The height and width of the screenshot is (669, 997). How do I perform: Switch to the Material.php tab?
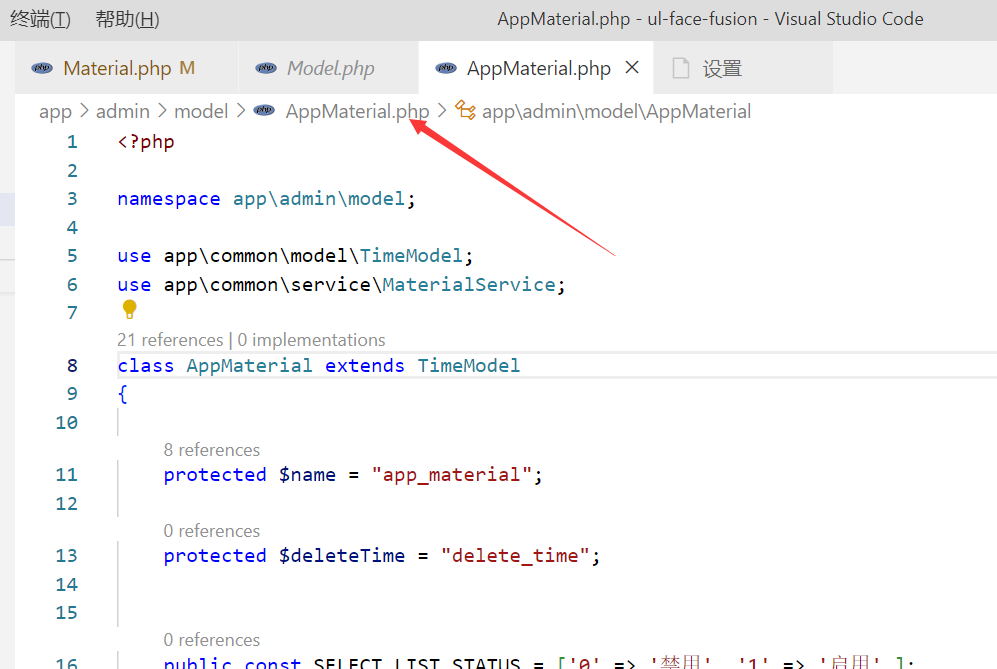(127, 68)
